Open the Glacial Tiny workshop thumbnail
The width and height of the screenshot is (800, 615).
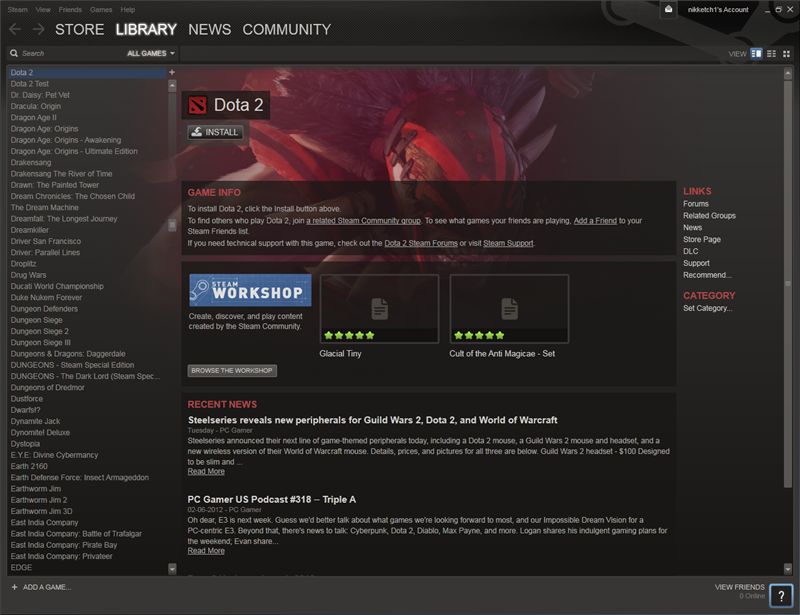click(x=379, y=308)
